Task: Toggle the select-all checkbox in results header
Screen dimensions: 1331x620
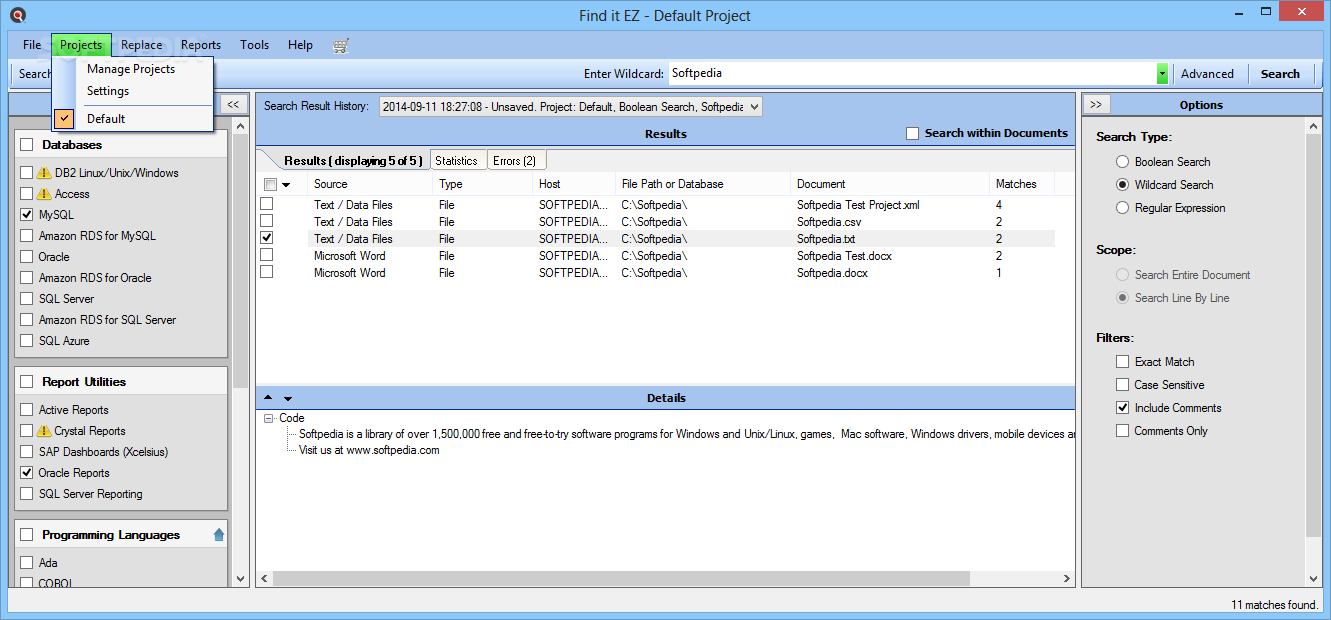Action: 270,184
